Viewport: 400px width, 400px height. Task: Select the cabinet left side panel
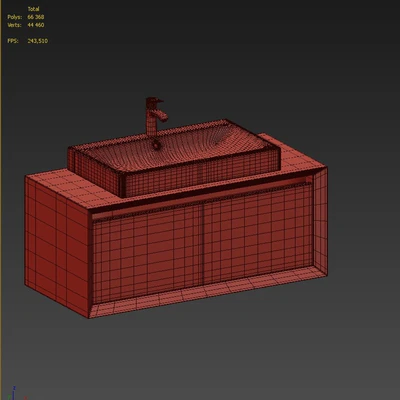pos(57,247)
